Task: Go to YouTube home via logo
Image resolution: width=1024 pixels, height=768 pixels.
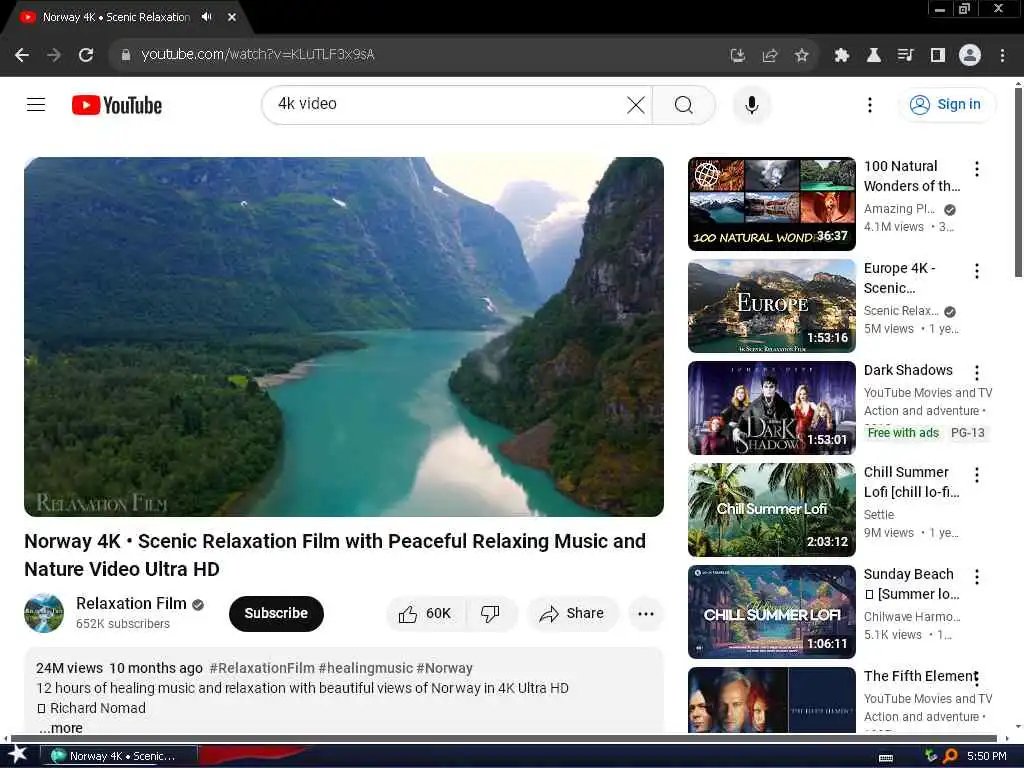Action: pos(117,105)
